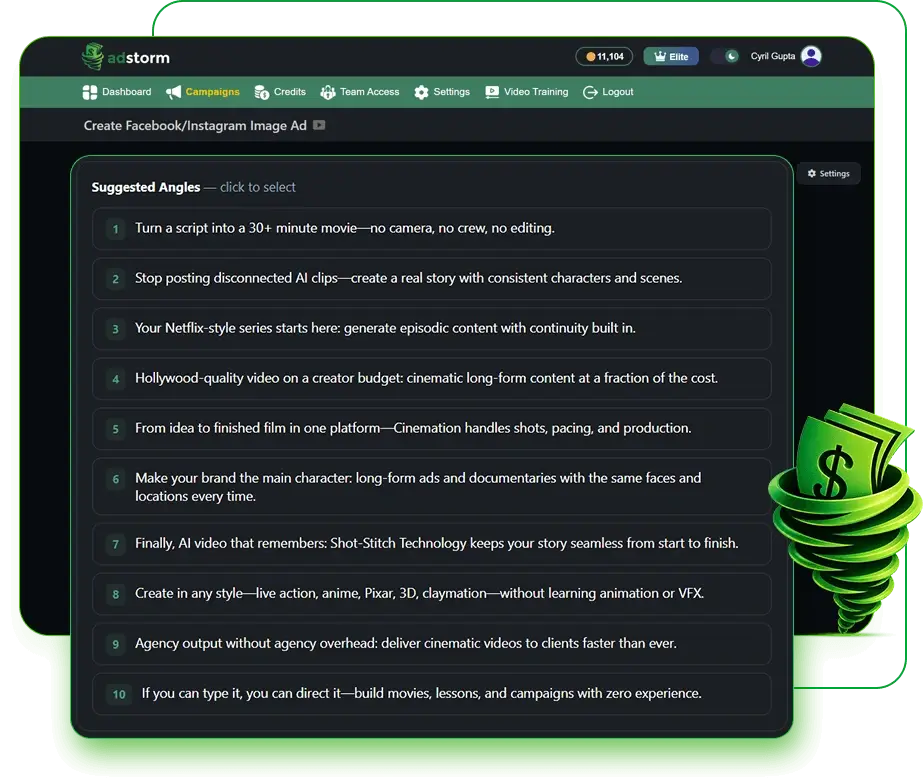Screen dimensions: 923x782
Task: Toggle the dark mode moon switch
Action: point(725,57)
